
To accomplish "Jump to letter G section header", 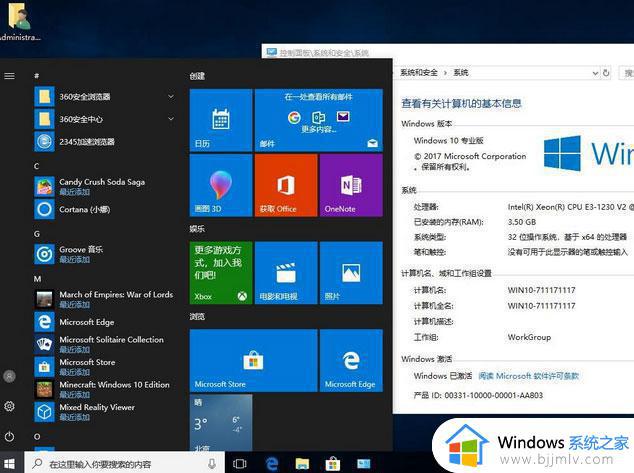I will click(x=37, y=234).
